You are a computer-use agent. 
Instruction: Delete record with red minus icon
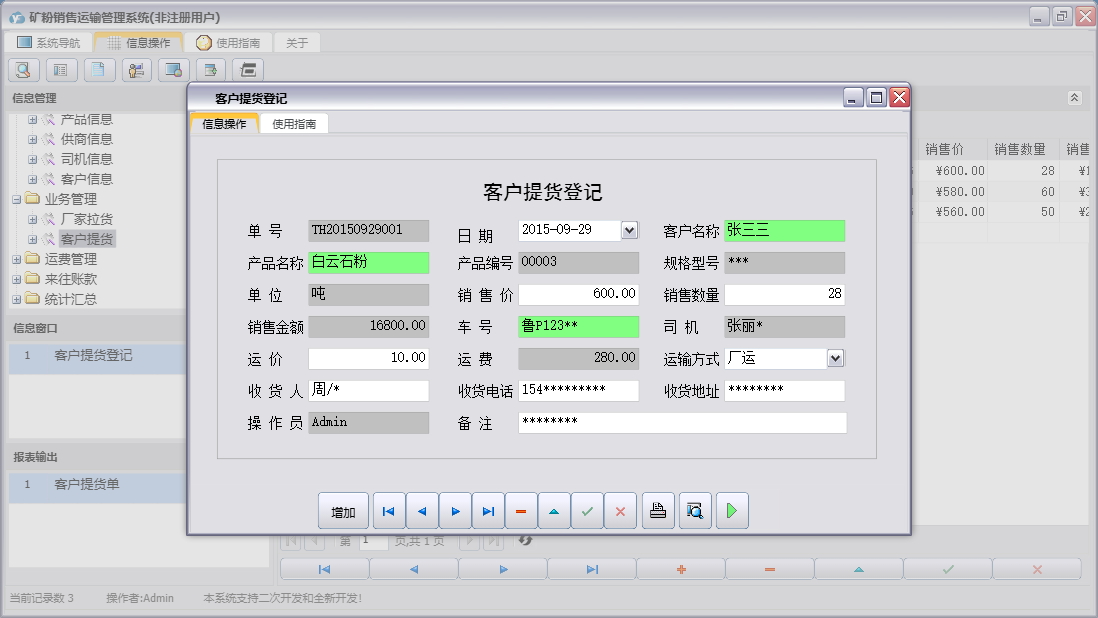521,511
